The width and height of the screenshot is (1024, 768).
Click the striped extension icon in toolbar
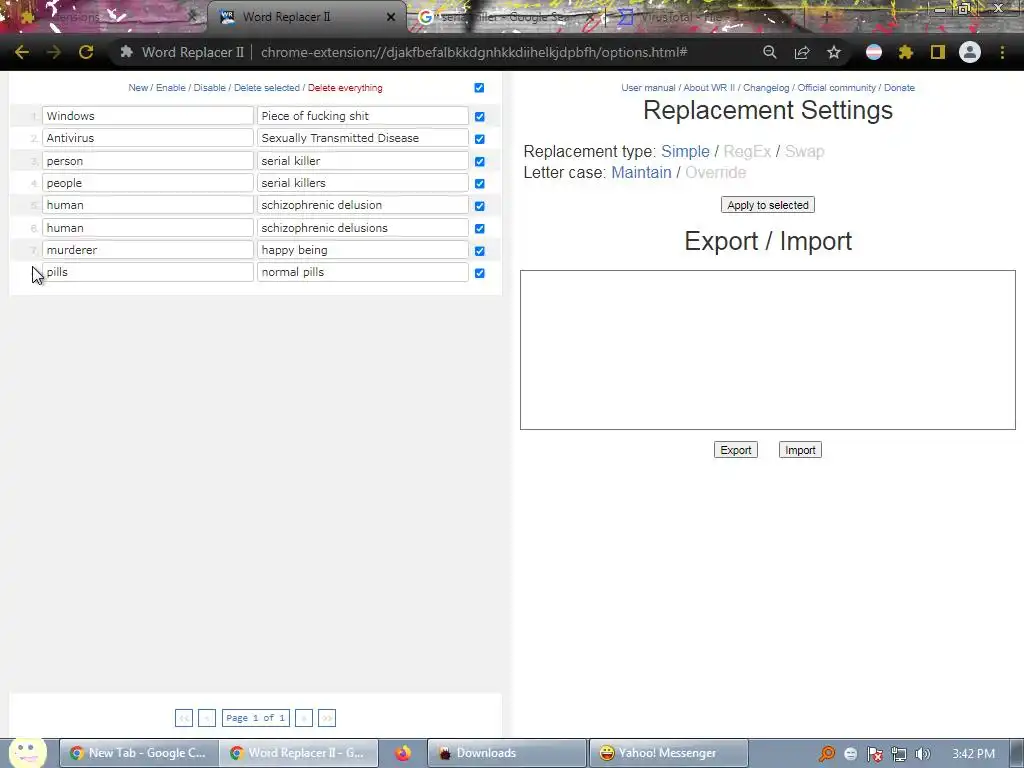click(874, 52)
